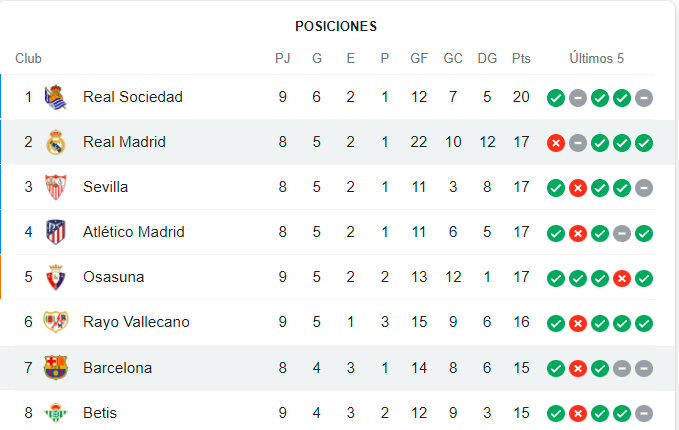This screenshot has width=679, height=430.
Task: Click the Barcelona club crest
Action: 56,368
